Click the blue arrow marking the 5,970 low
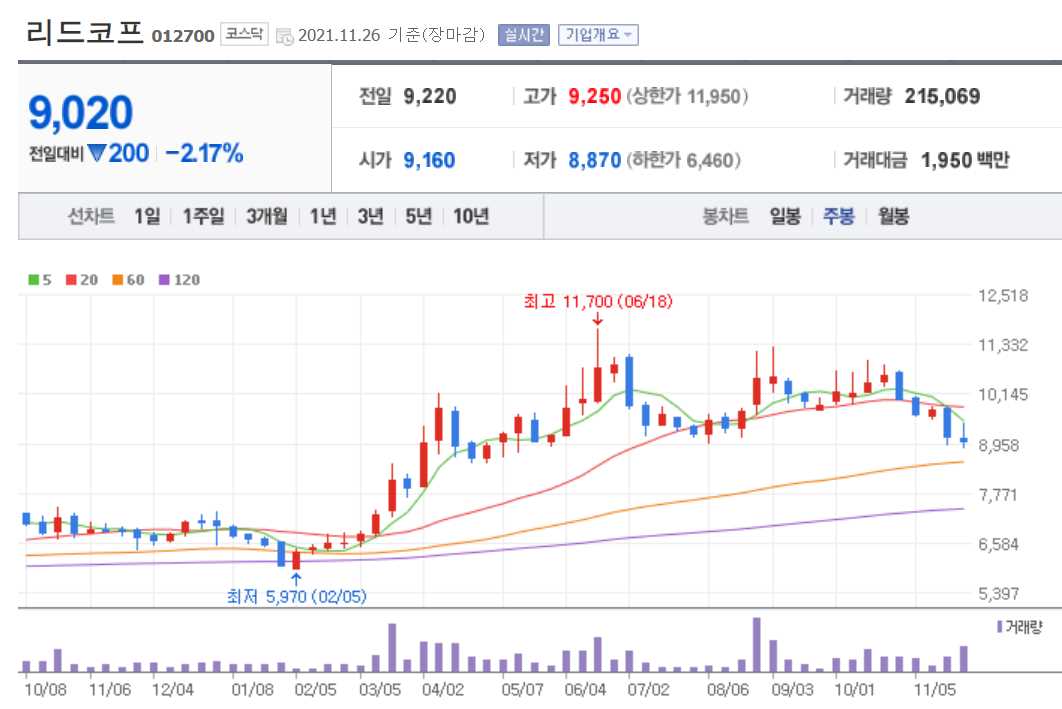This screenshot has width=1062, height=709. tap(296, 578)
